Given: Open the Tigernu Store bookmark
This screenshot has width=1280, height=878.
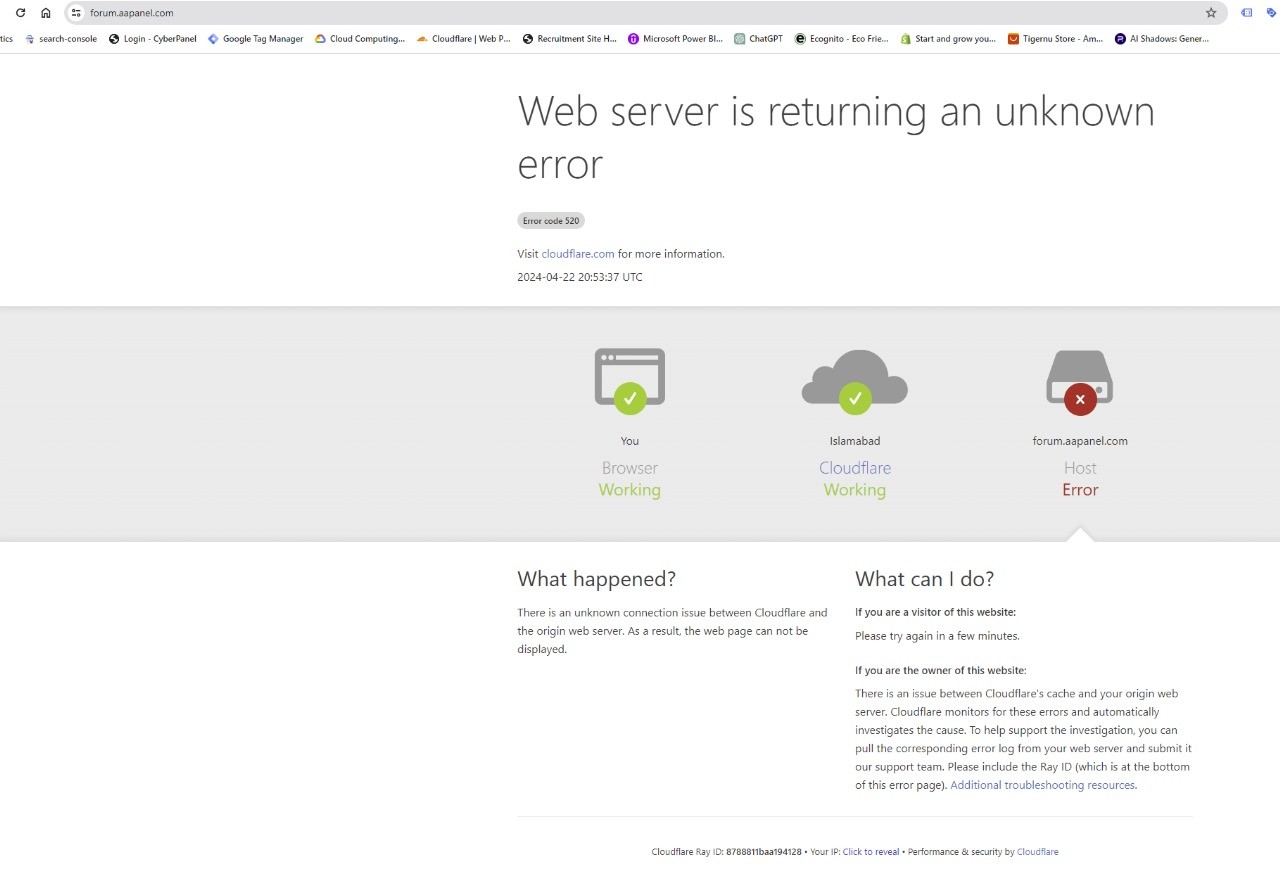Looking at the screenshot, I should [x=1056, y=39].
